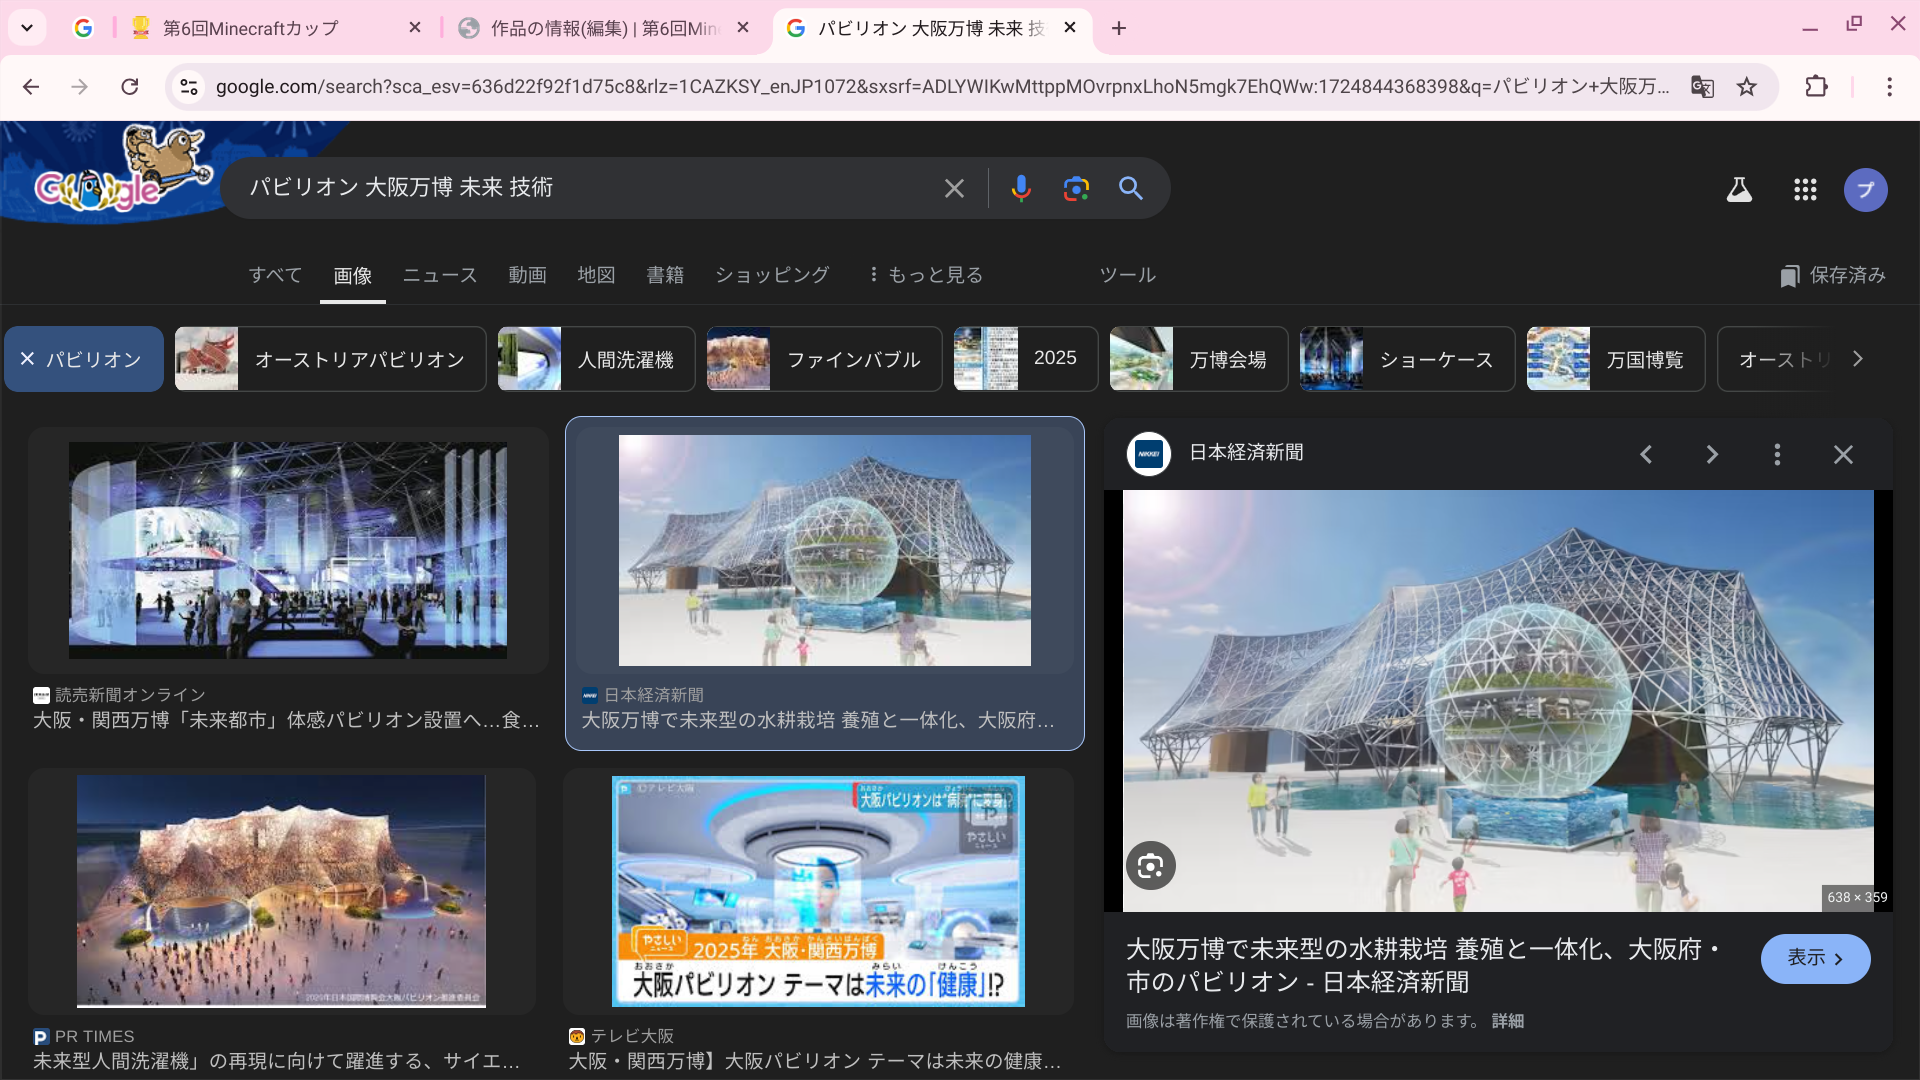Click Lens search icon on preview image
Image resolution: width=1920 pixels, height=1080 pixels.
pos(1151,866)
